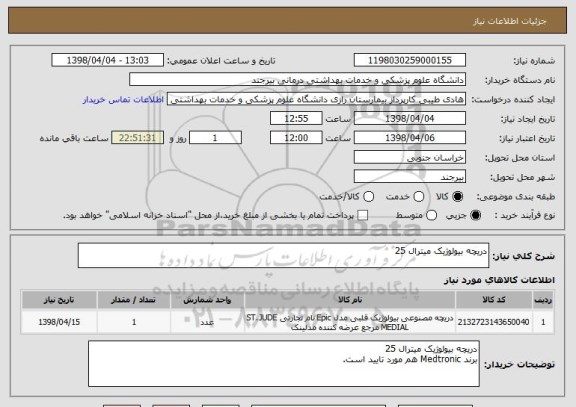Click the نام کالا column header
Screen dimensions: 576x407
(350, 300)
